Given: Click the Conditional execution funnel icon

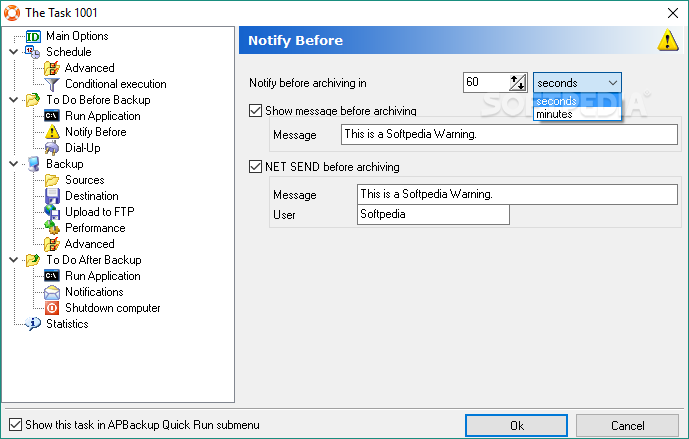Looking at the screenshot, I should click(52, 84).
